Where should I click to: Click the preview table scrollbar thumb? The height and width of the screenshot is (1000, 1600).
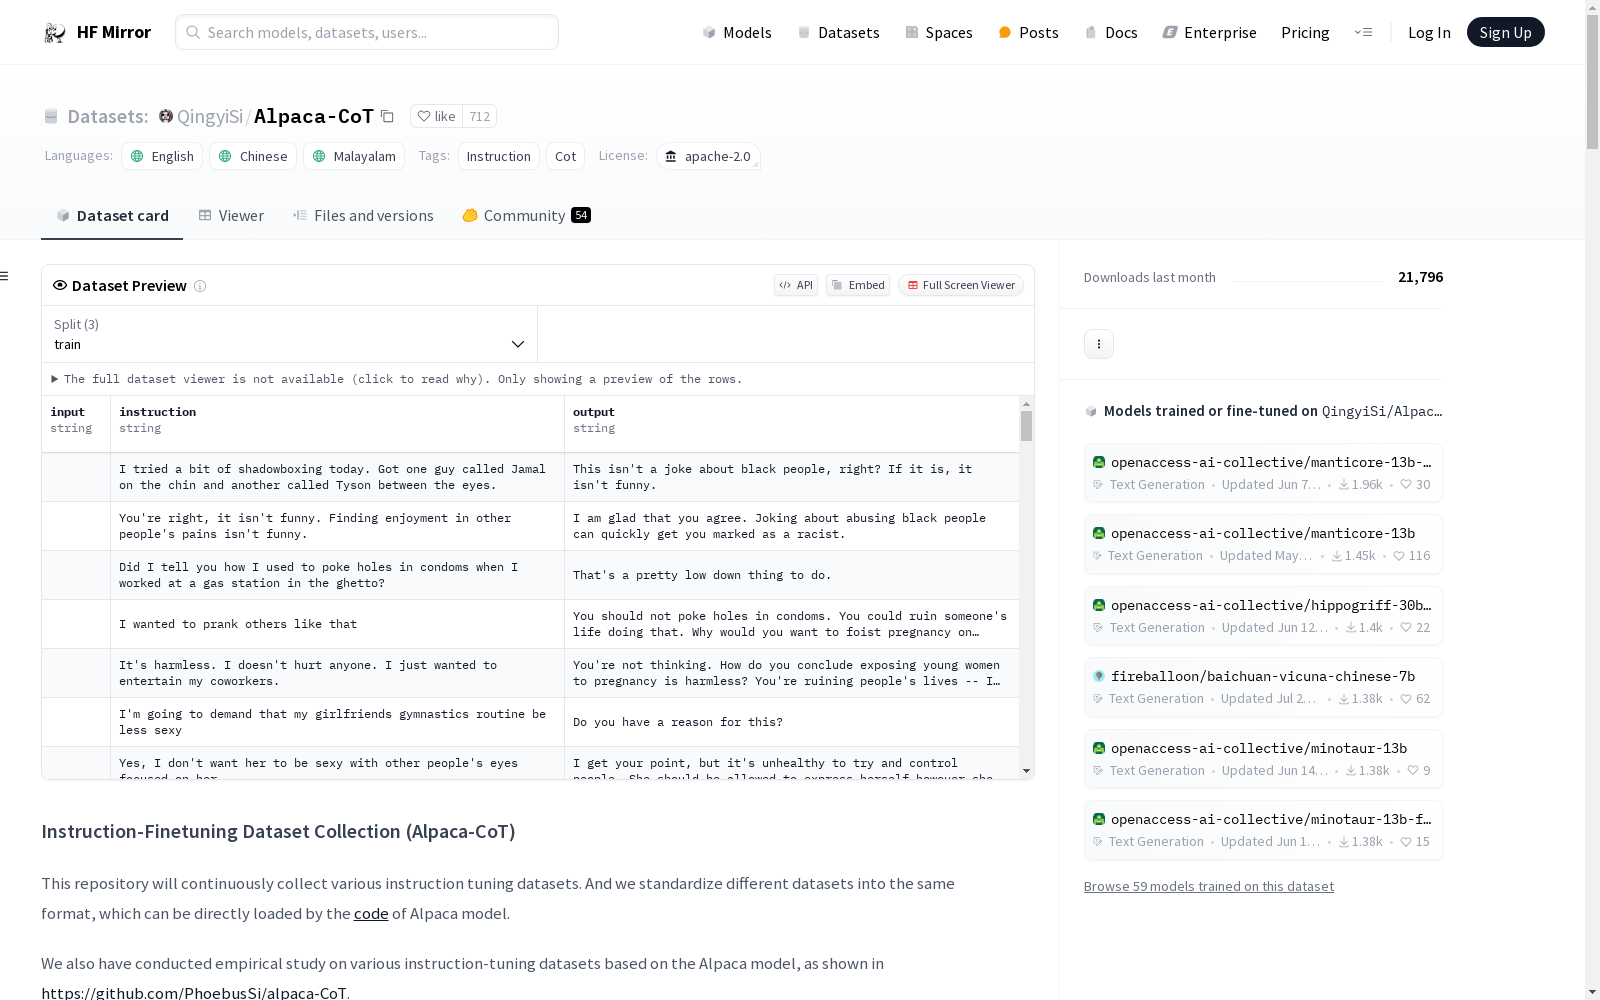(1026, 426)
